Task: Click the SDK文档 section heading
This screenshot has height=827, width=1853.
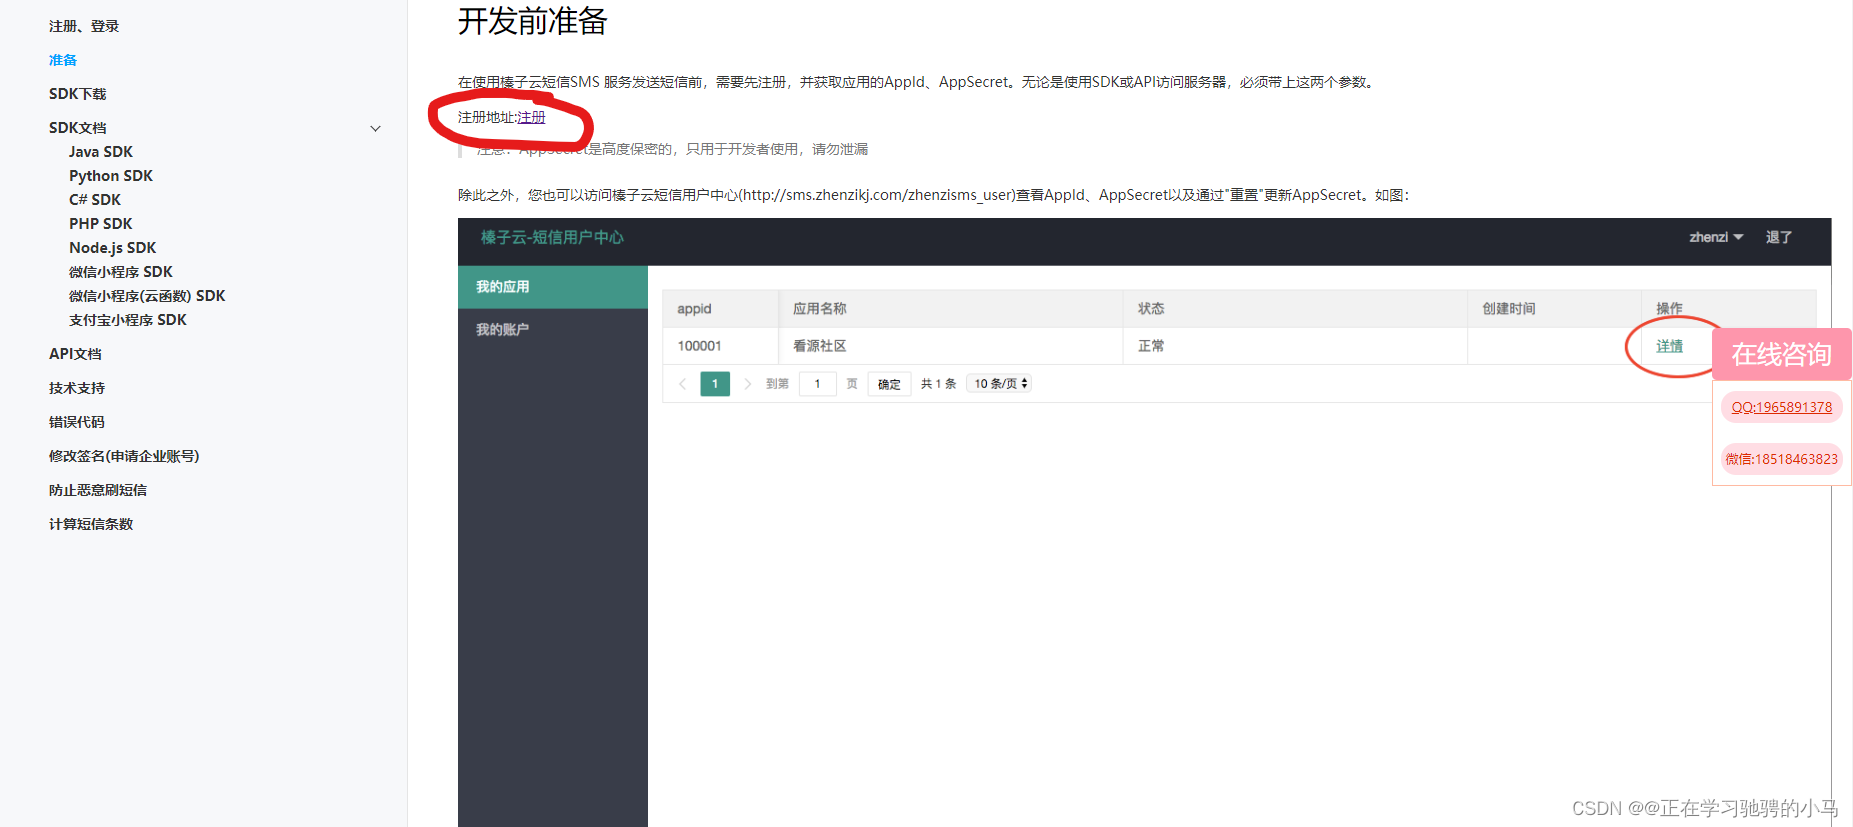Action: click(78, 128)
